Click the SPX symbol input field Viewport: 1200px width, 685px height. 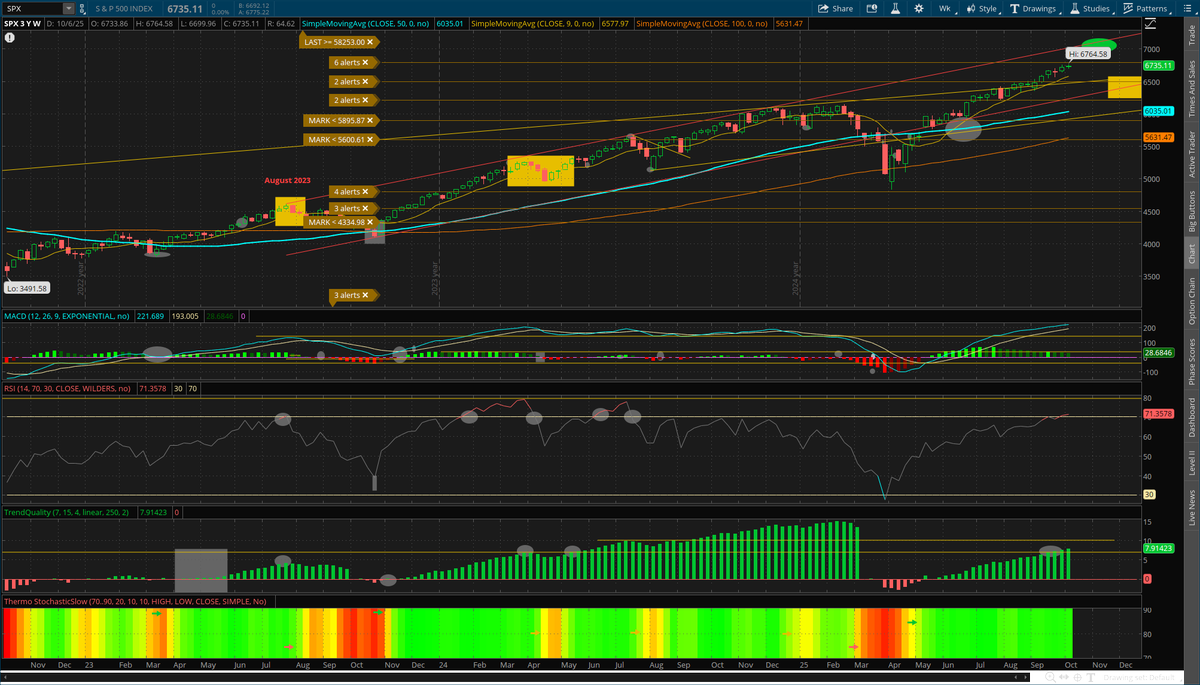click(33, 9)
